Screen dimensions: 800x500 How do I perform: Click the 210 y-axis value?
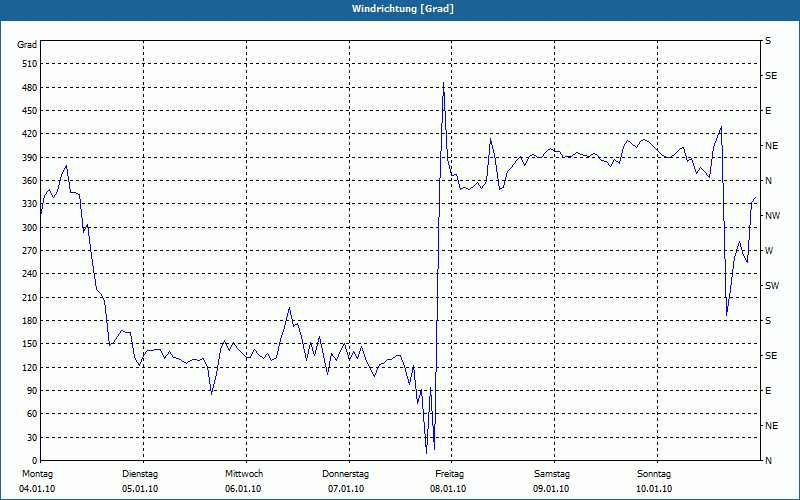coord(30,297)
